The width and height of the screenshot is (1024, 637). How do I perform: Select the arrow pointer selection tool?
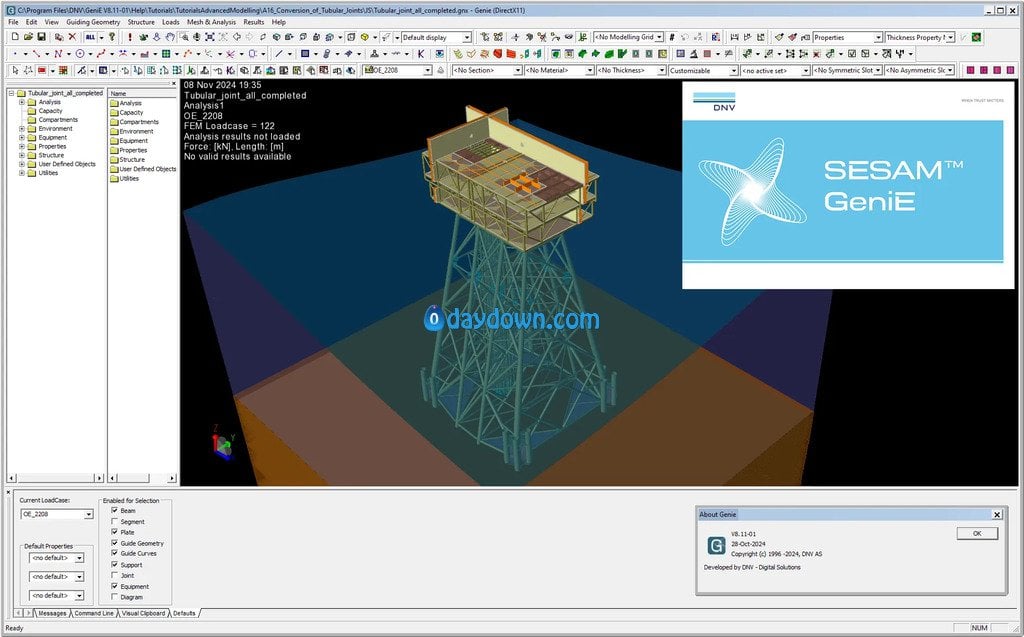(16, 70)
